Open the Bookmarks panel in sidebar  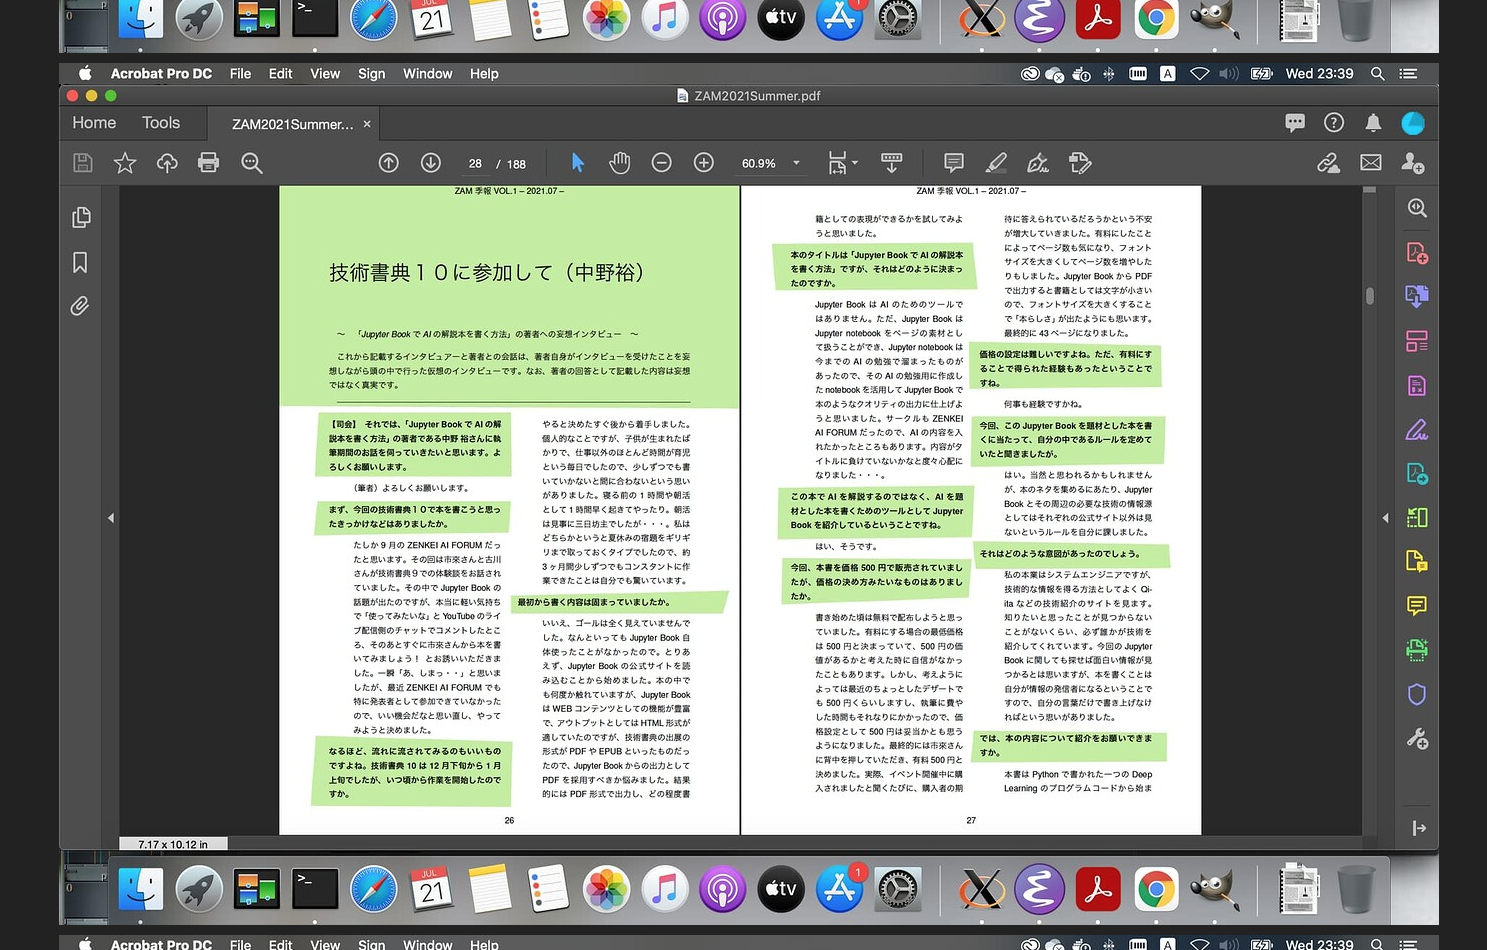tap(80, 262)
